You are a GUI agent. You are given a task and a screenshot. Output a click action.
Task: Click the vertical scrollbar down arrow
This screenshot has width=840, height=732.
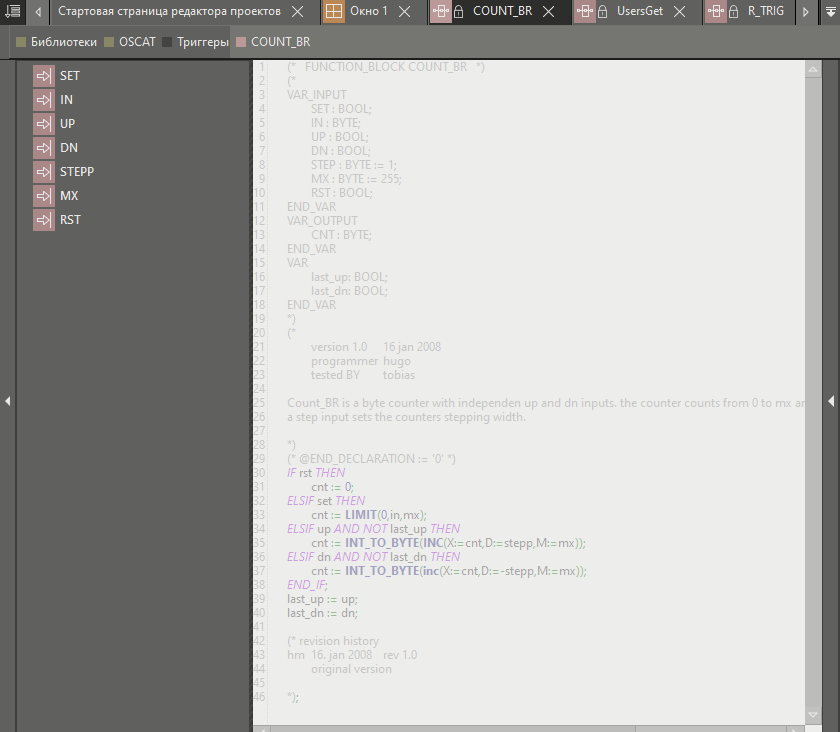[812, 714]
